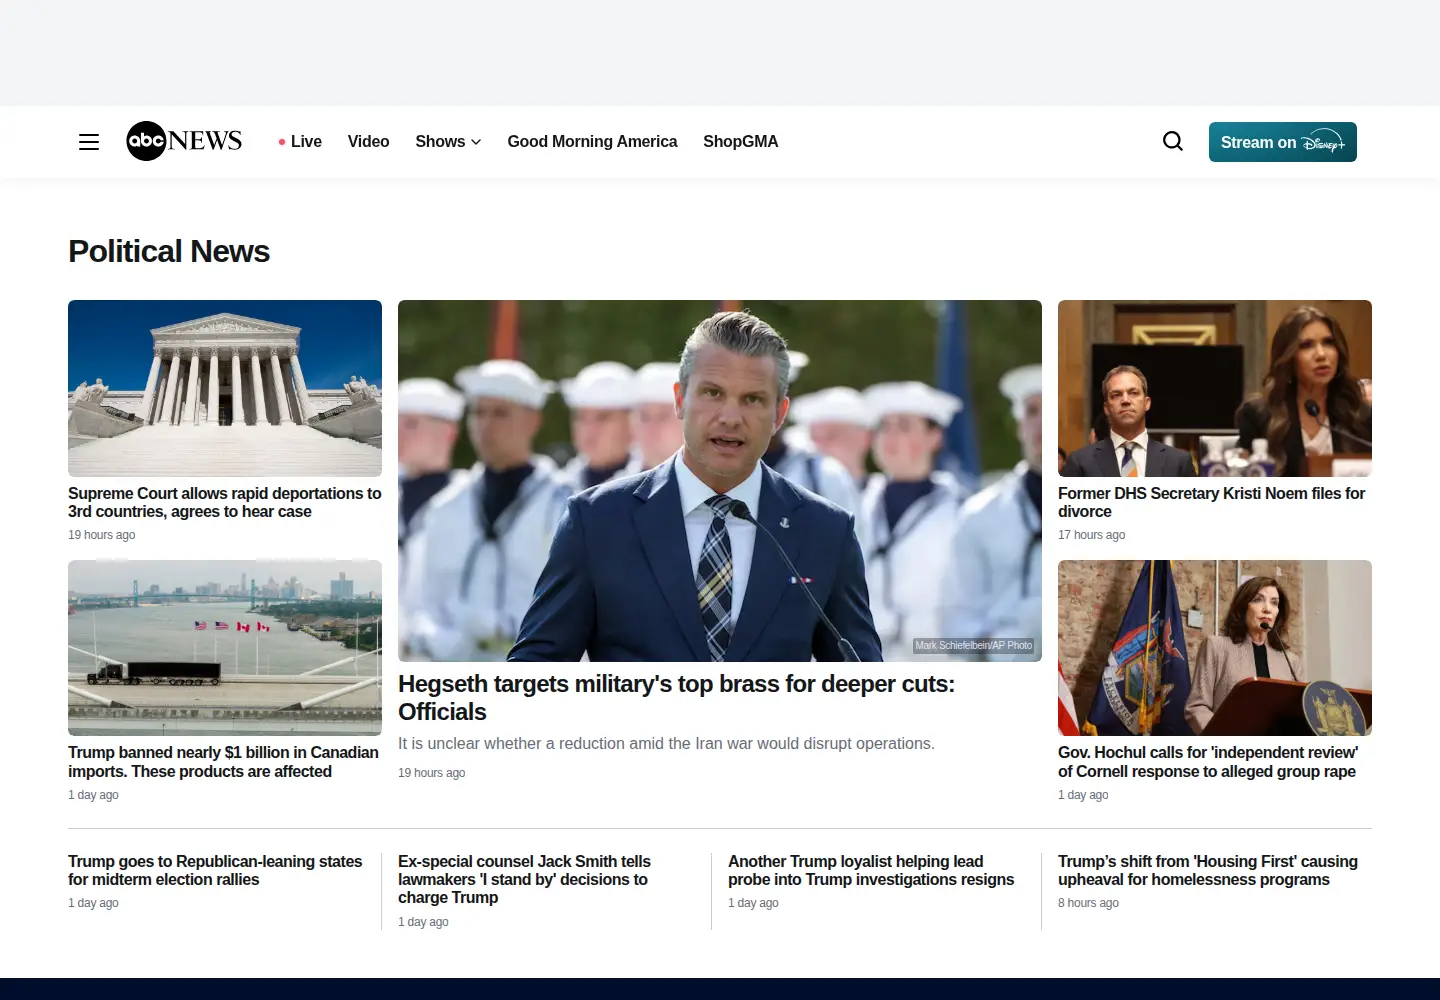
Task: Open the hamburger menu icon
Action: coord(89,142)
